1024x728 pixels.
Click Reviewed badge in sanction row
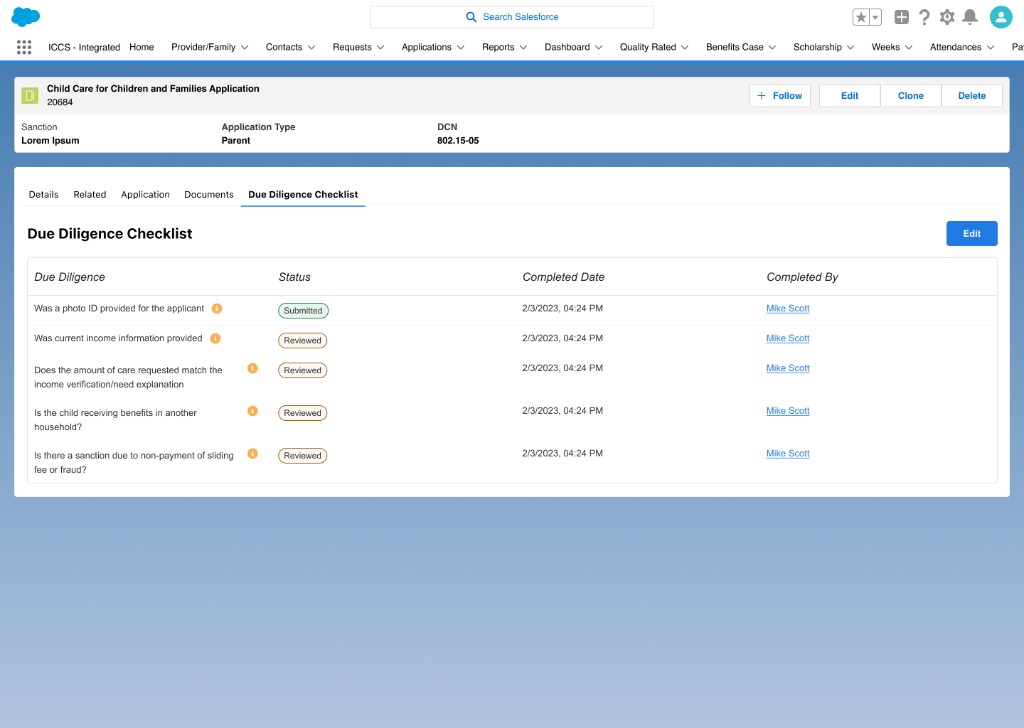(x=302, y=456)
